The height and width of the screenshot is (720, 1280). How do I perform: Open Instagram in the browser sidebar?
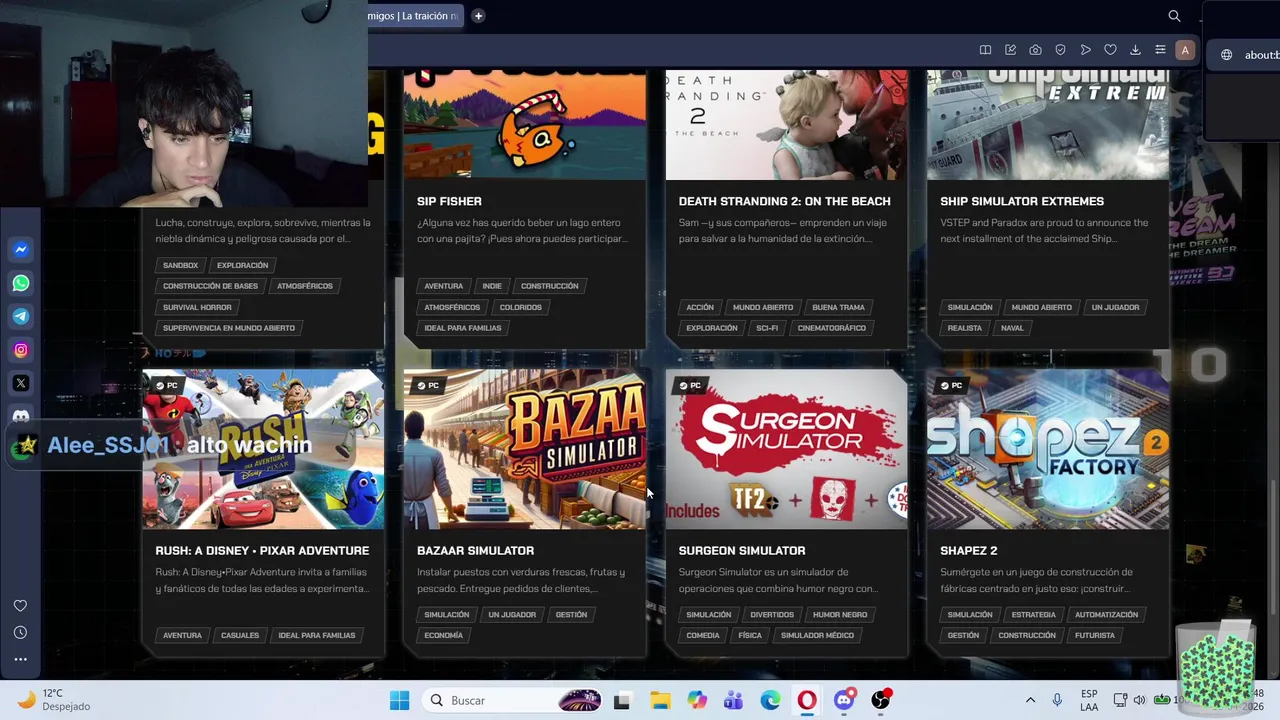point(21,350)
